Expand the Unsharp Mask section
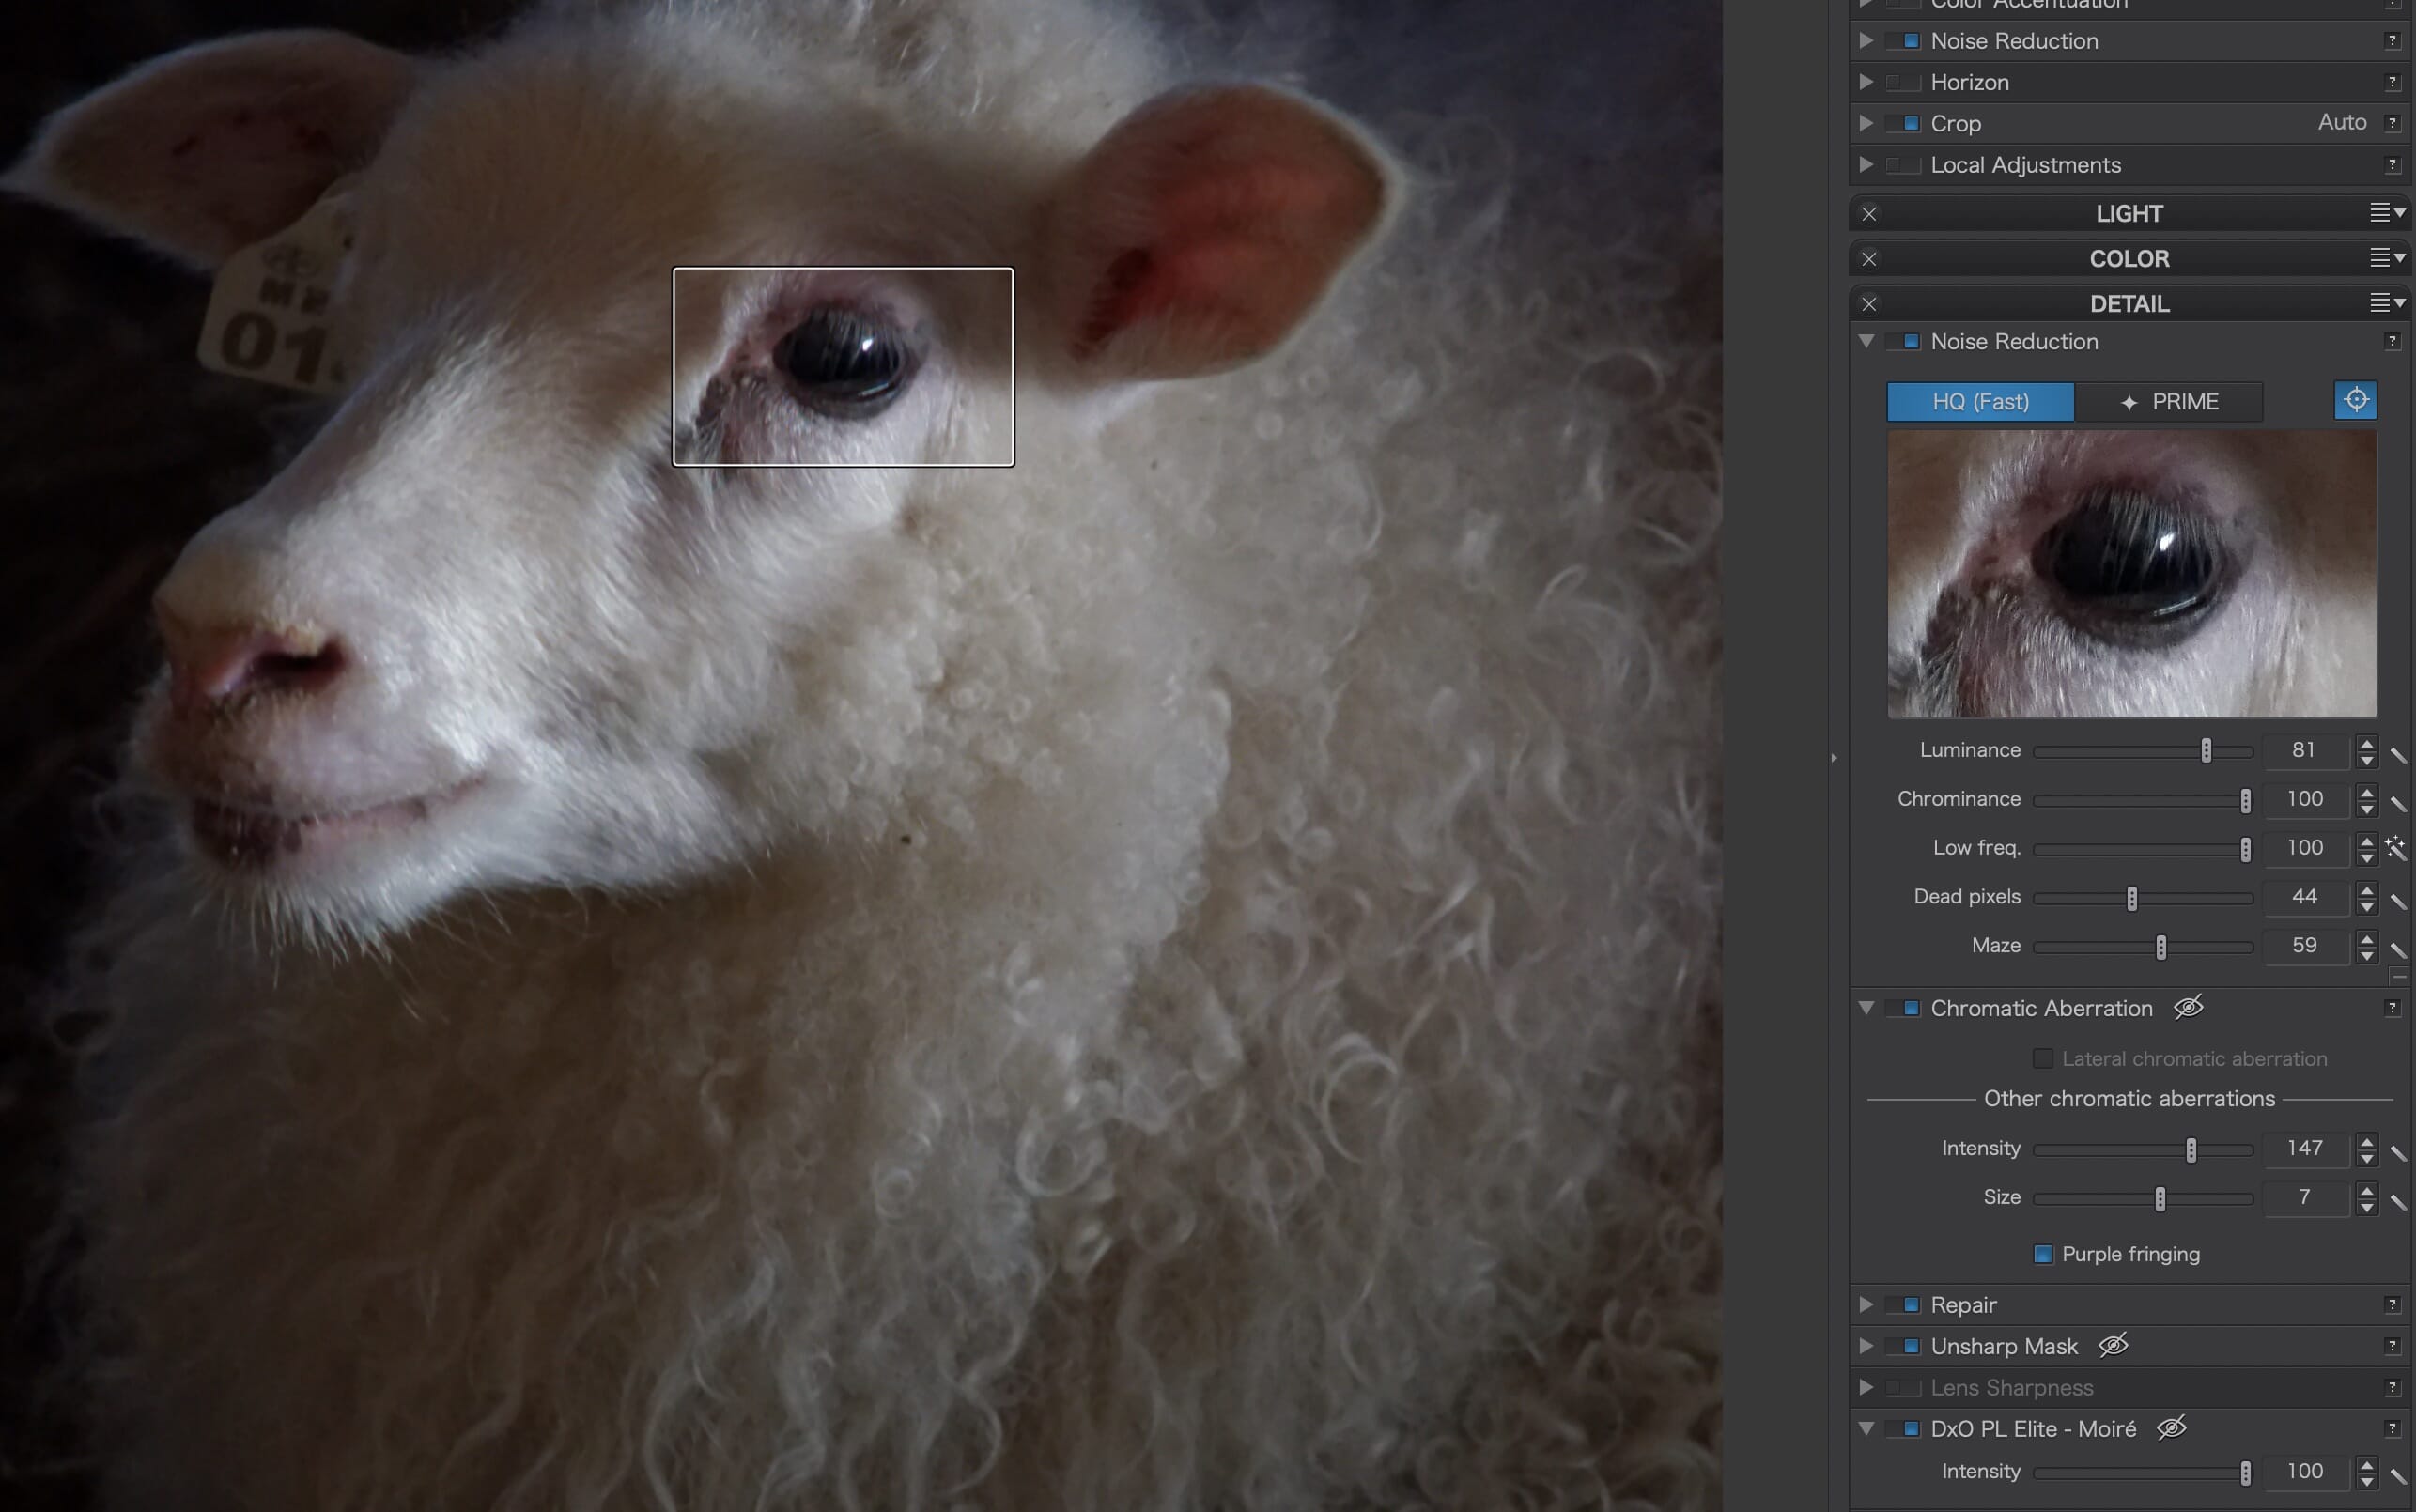Image resolution: width=2416 pixels, height=1512 pixels. tap(1866, 1345)
